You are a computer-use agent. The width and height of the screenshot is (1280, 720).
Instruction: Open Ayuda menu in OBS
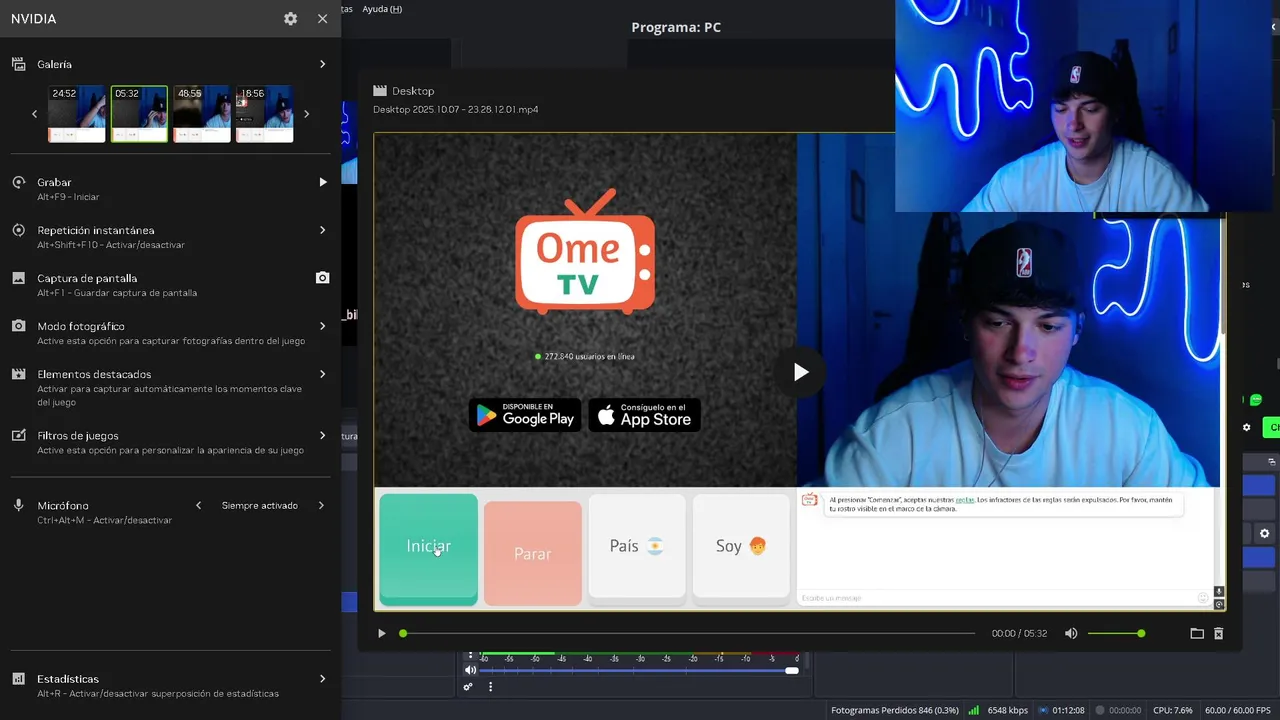[x=382, y=9]
